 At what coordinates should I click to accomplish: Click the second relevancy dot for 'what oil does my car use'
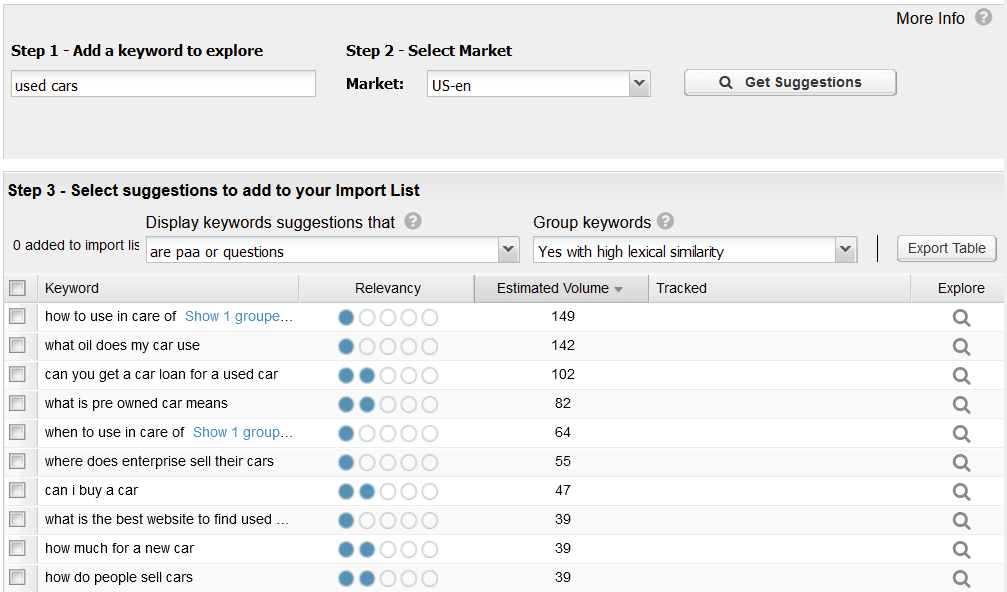tap(366, 346)
